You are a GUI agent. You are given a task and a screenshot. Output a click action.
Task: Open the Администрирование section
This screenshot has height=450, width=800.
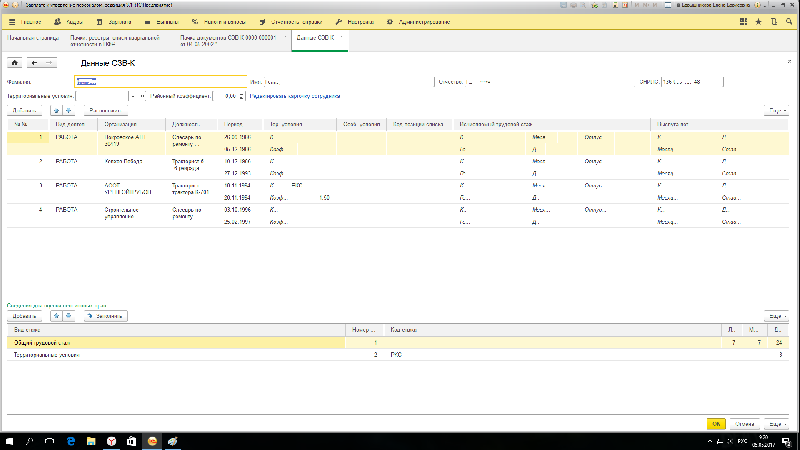tap(418, 22)
